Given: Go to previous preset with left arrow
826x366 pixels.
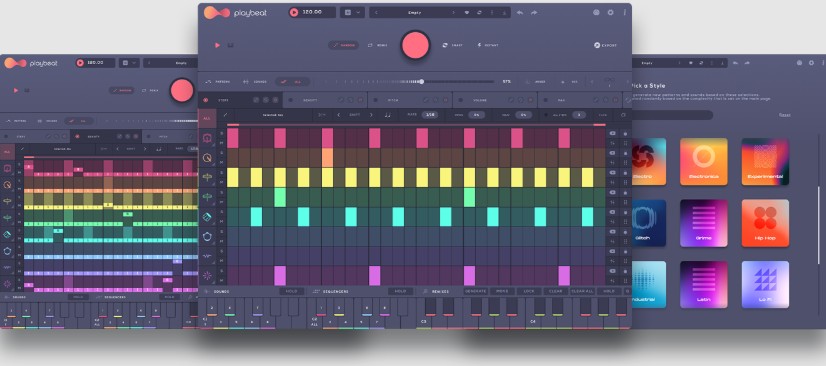Looking at the screenshot, I should pyautogui.click(x=376, y=12).
